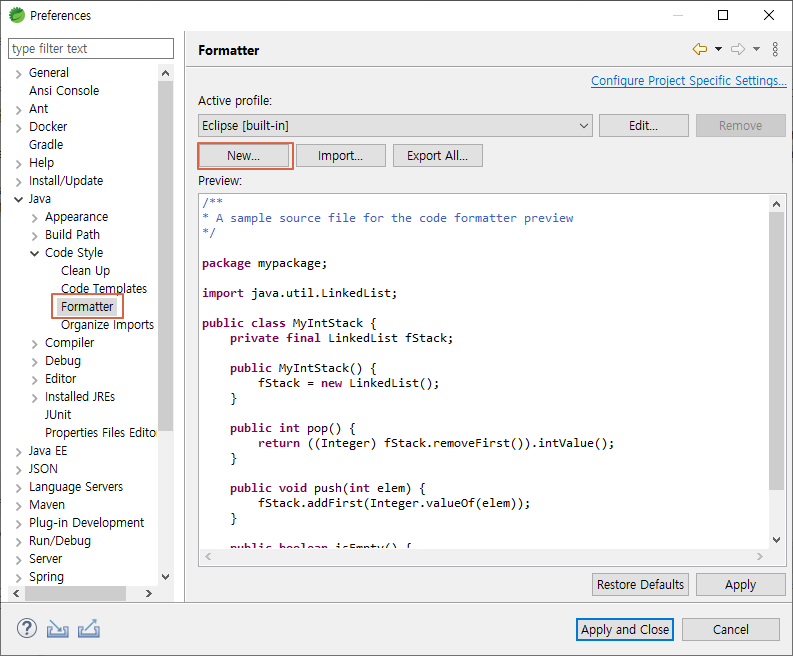This screenshot has height=656, width=793.
Task: Select Gradle preference page
Action: tap(46, 145)
